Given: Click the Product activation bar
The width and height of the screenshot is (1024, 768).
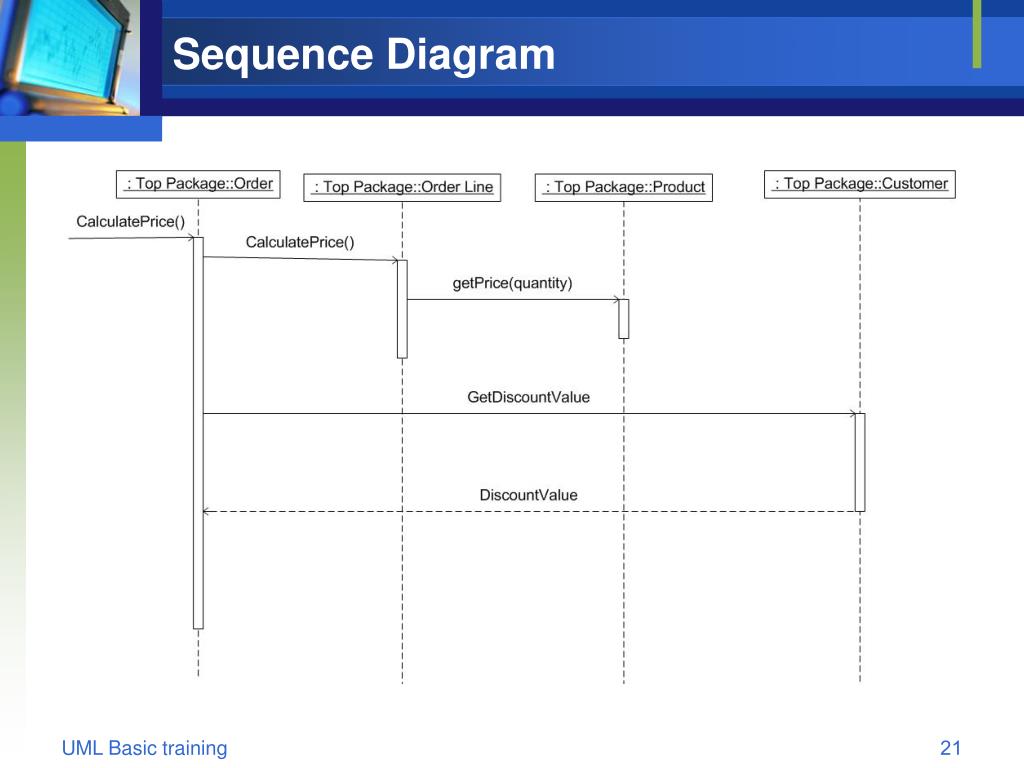Looking at the screenshot, I should [624, 319].
